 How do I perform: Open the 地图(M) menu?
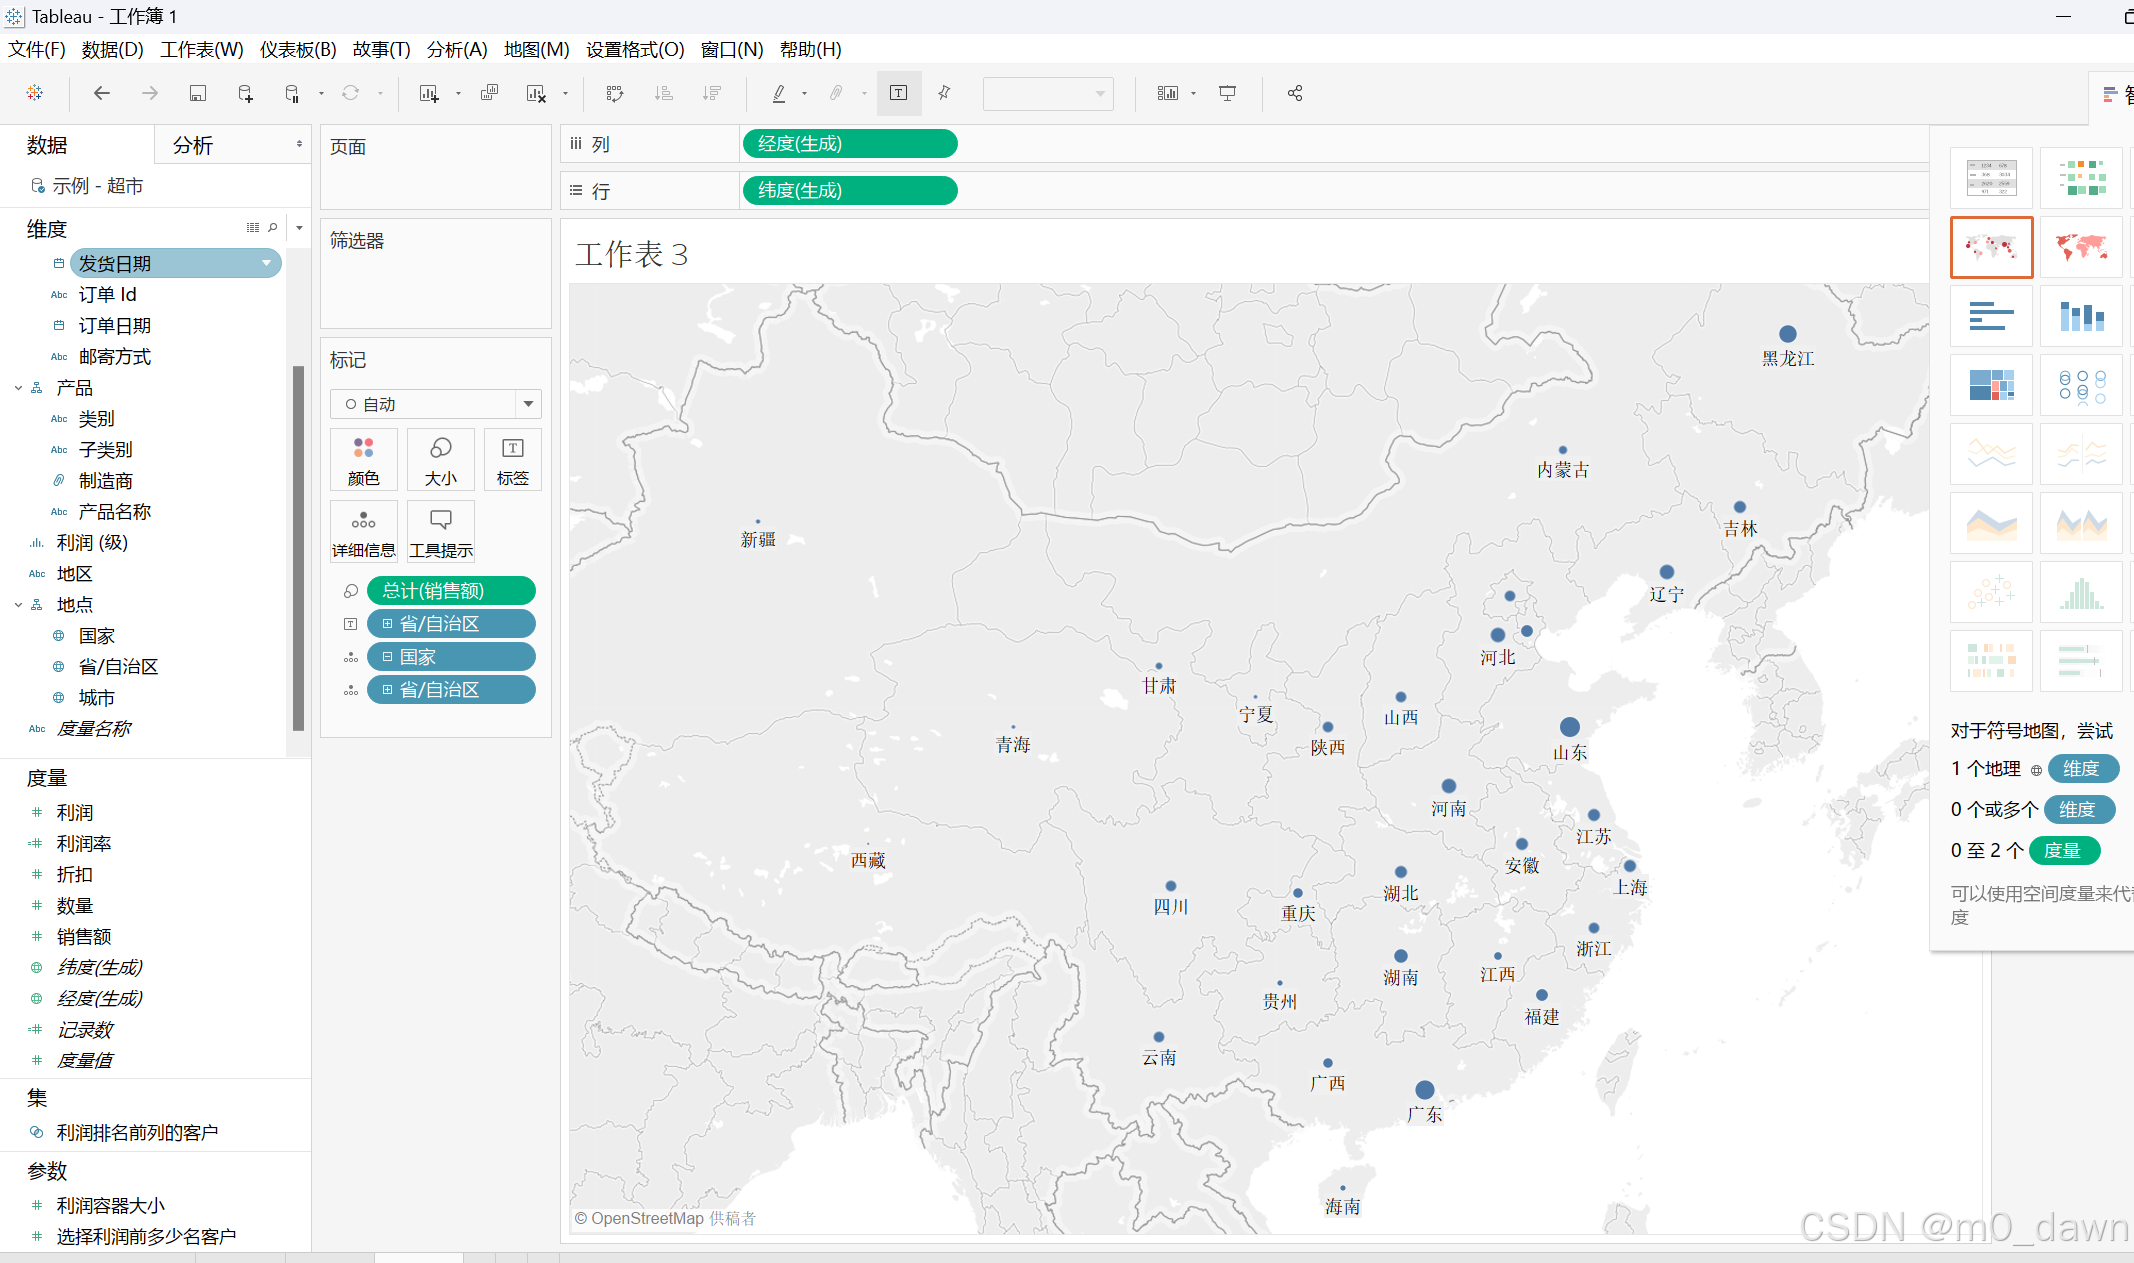(x=536, y=49)
